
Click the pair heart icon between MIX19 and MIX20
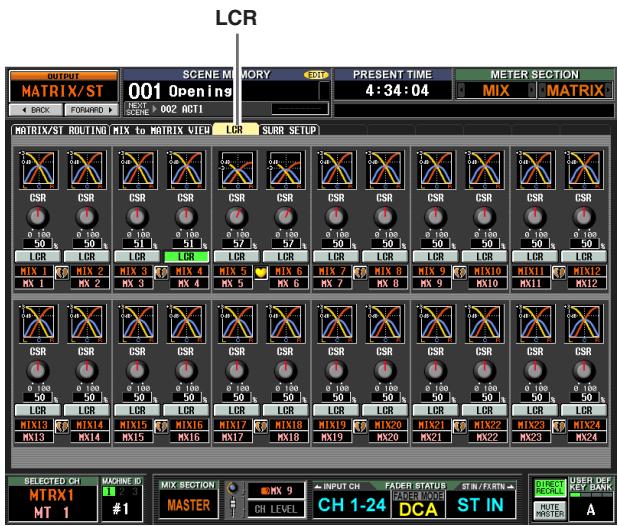coord(360,426)
